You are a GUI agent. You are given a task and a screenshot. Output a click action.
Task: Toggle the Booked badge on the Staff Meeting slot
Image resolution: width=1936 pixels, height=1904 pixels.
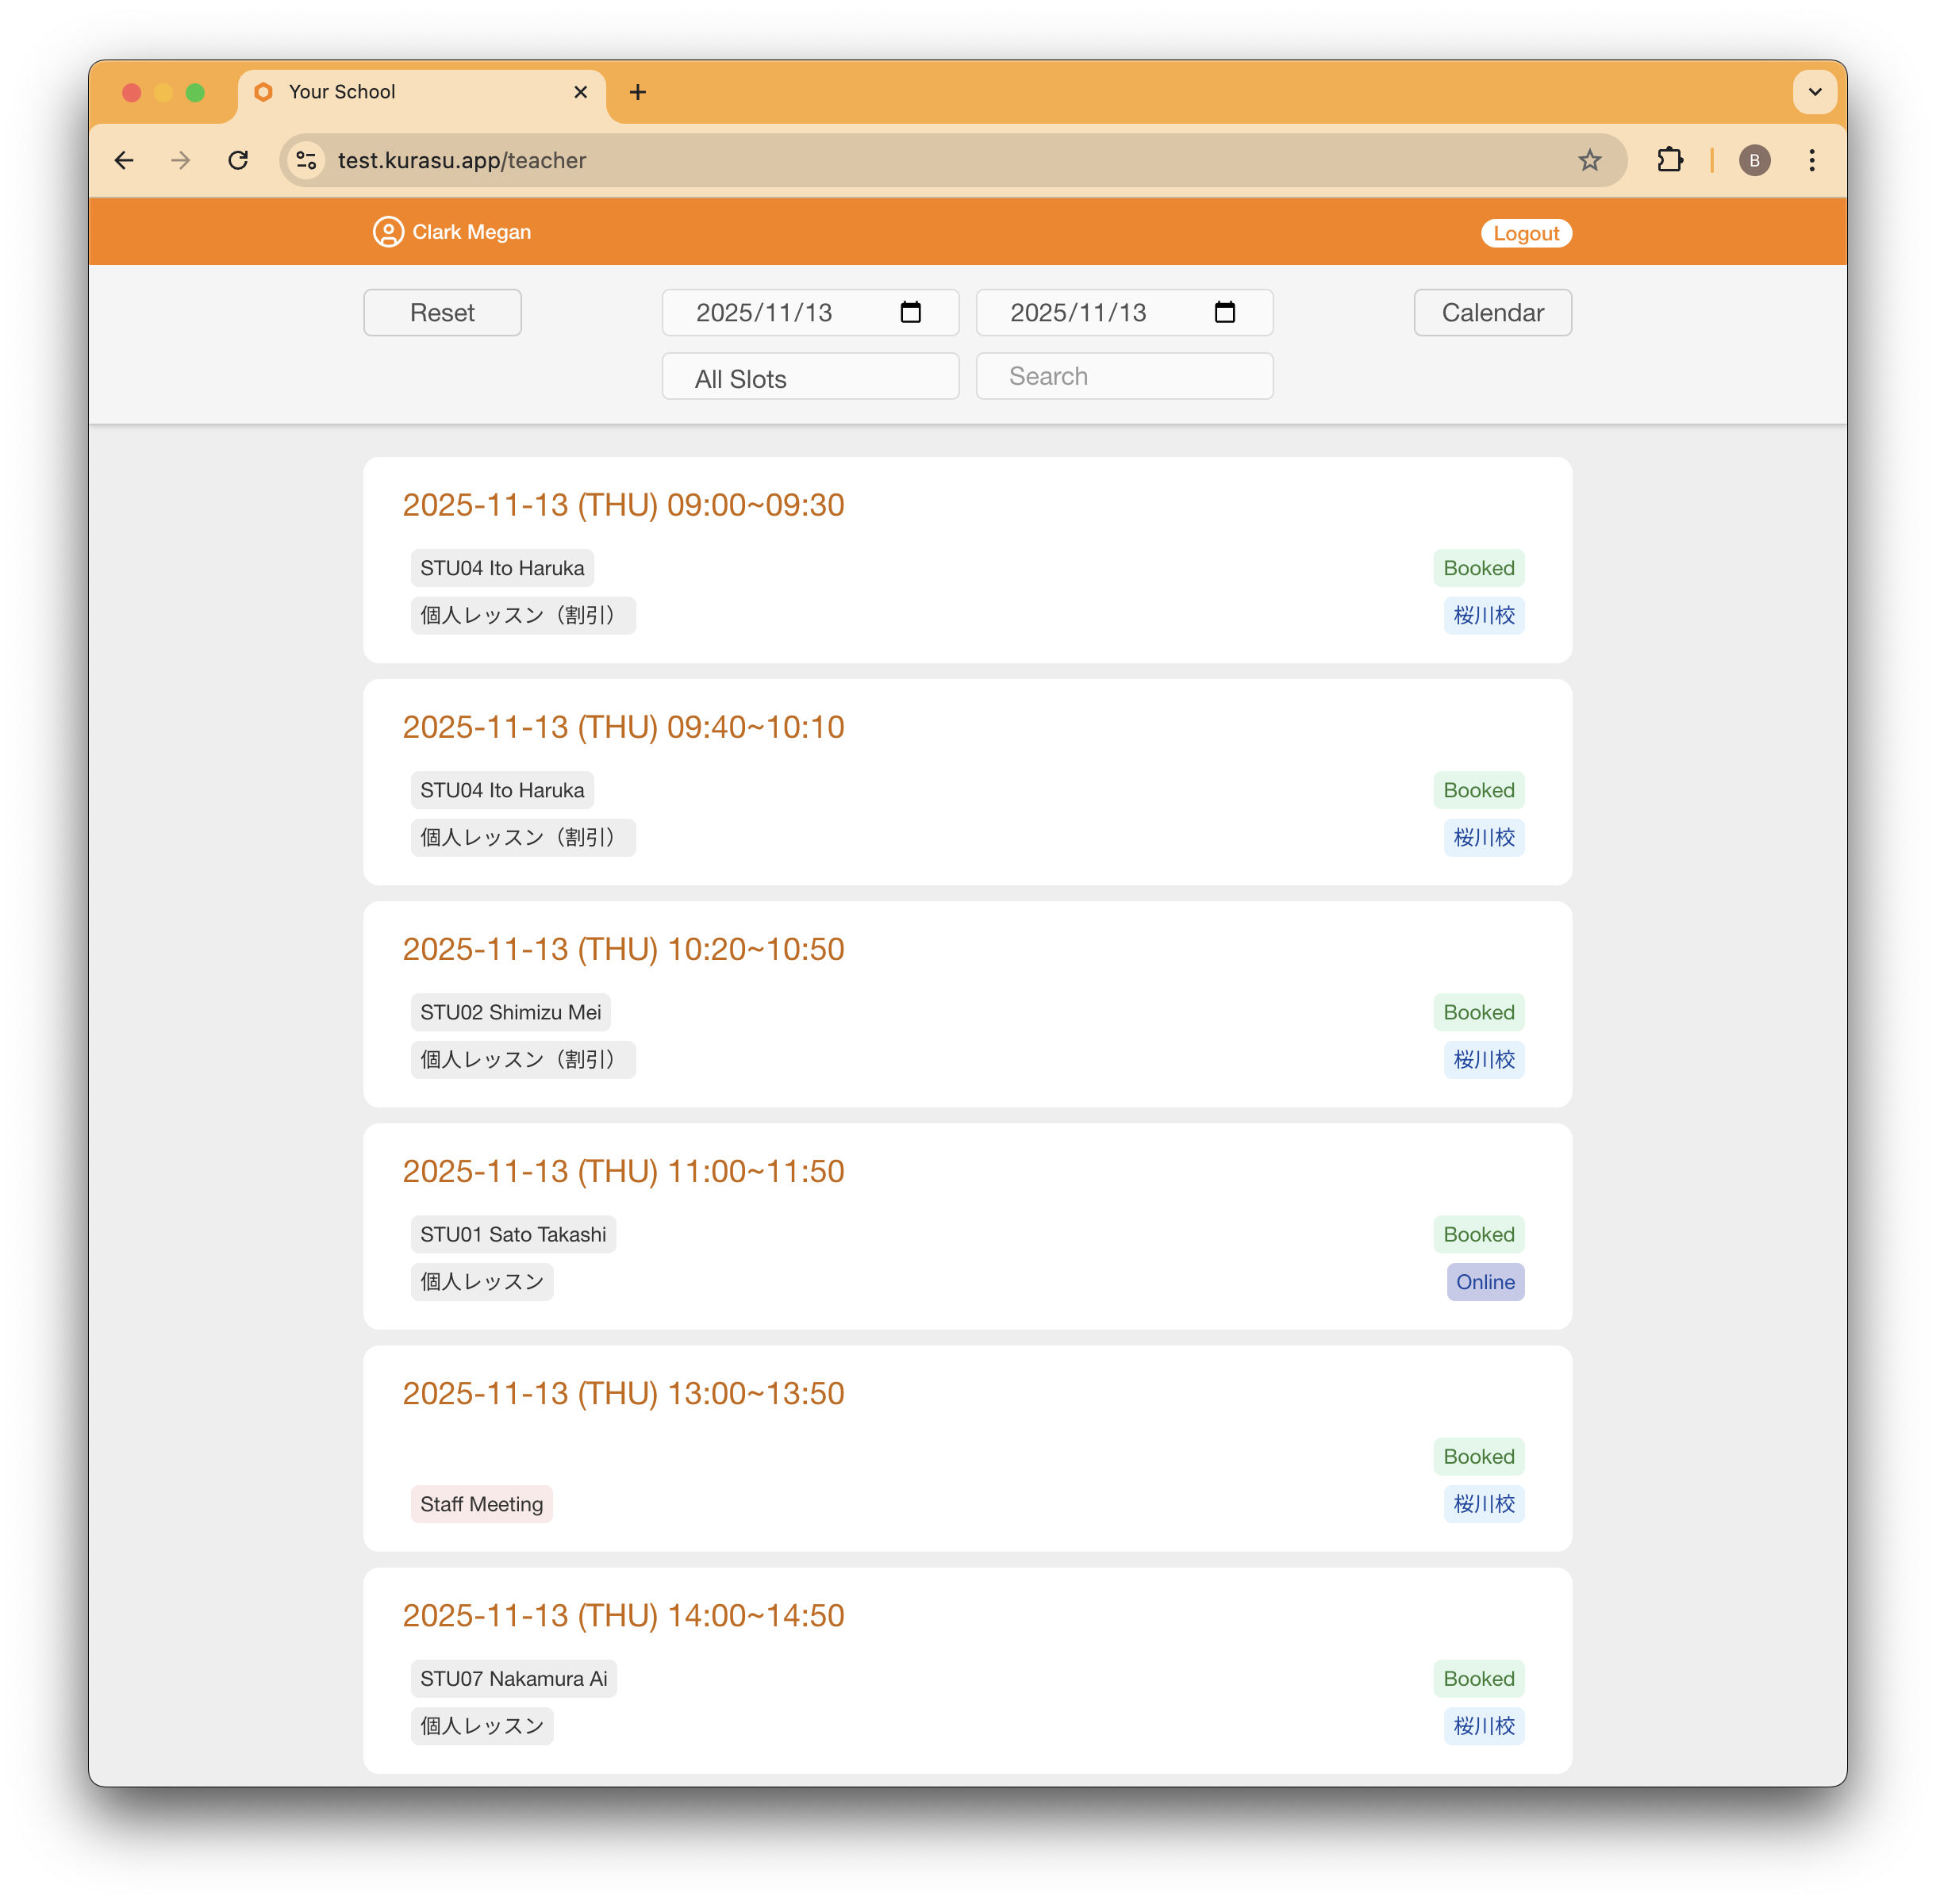point(1478,1457)
